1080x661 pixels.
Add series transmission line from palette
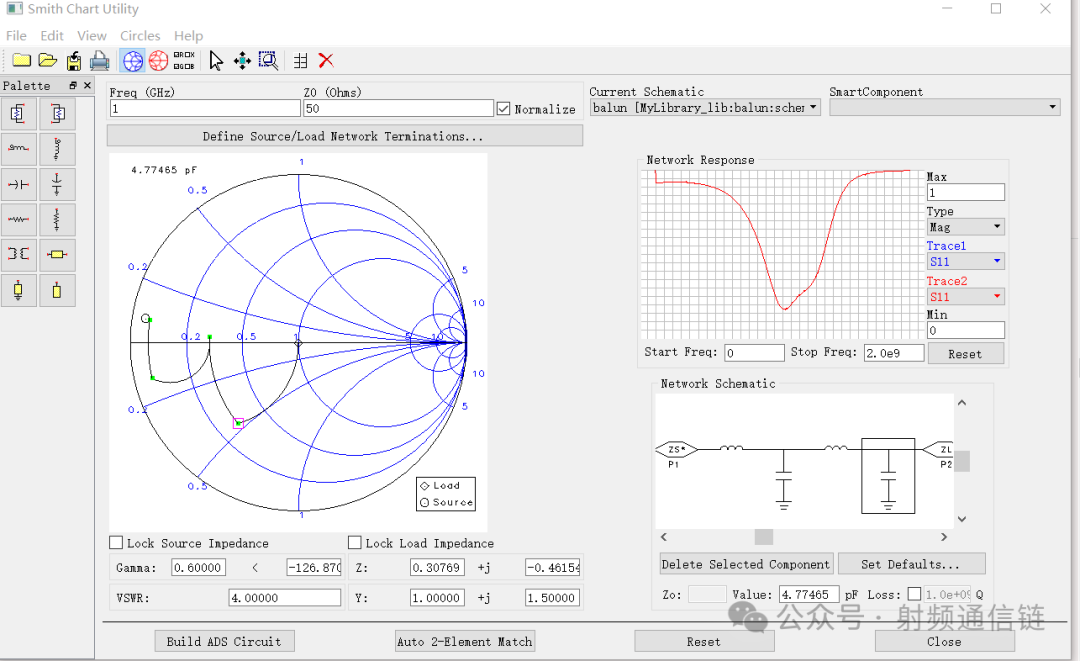pos(57,254)
